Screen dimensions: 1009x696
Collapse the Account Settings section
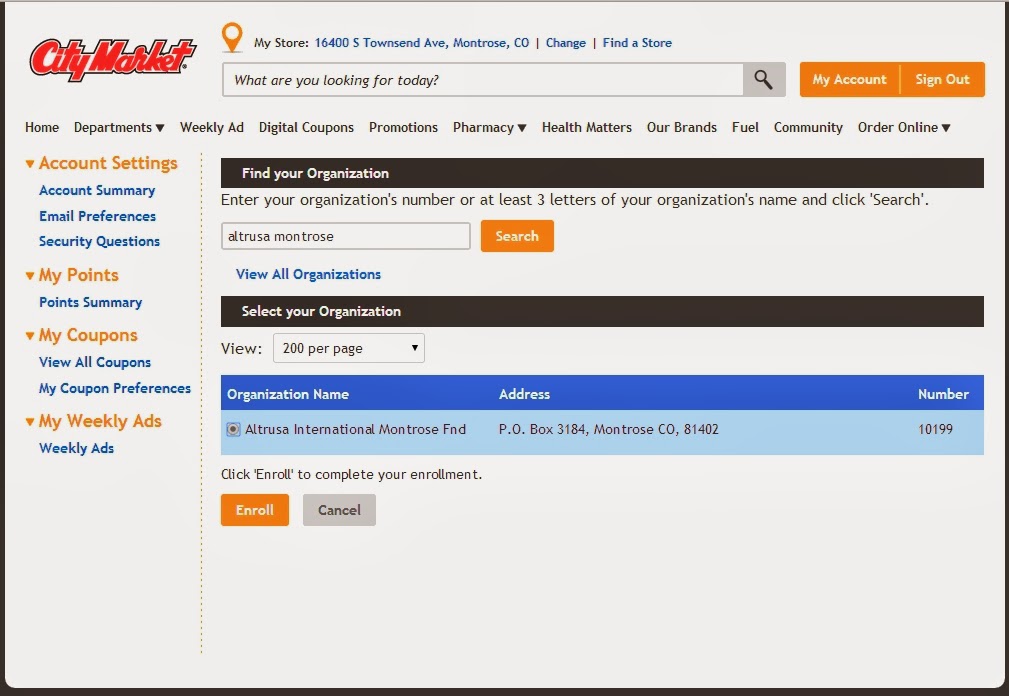102,163
